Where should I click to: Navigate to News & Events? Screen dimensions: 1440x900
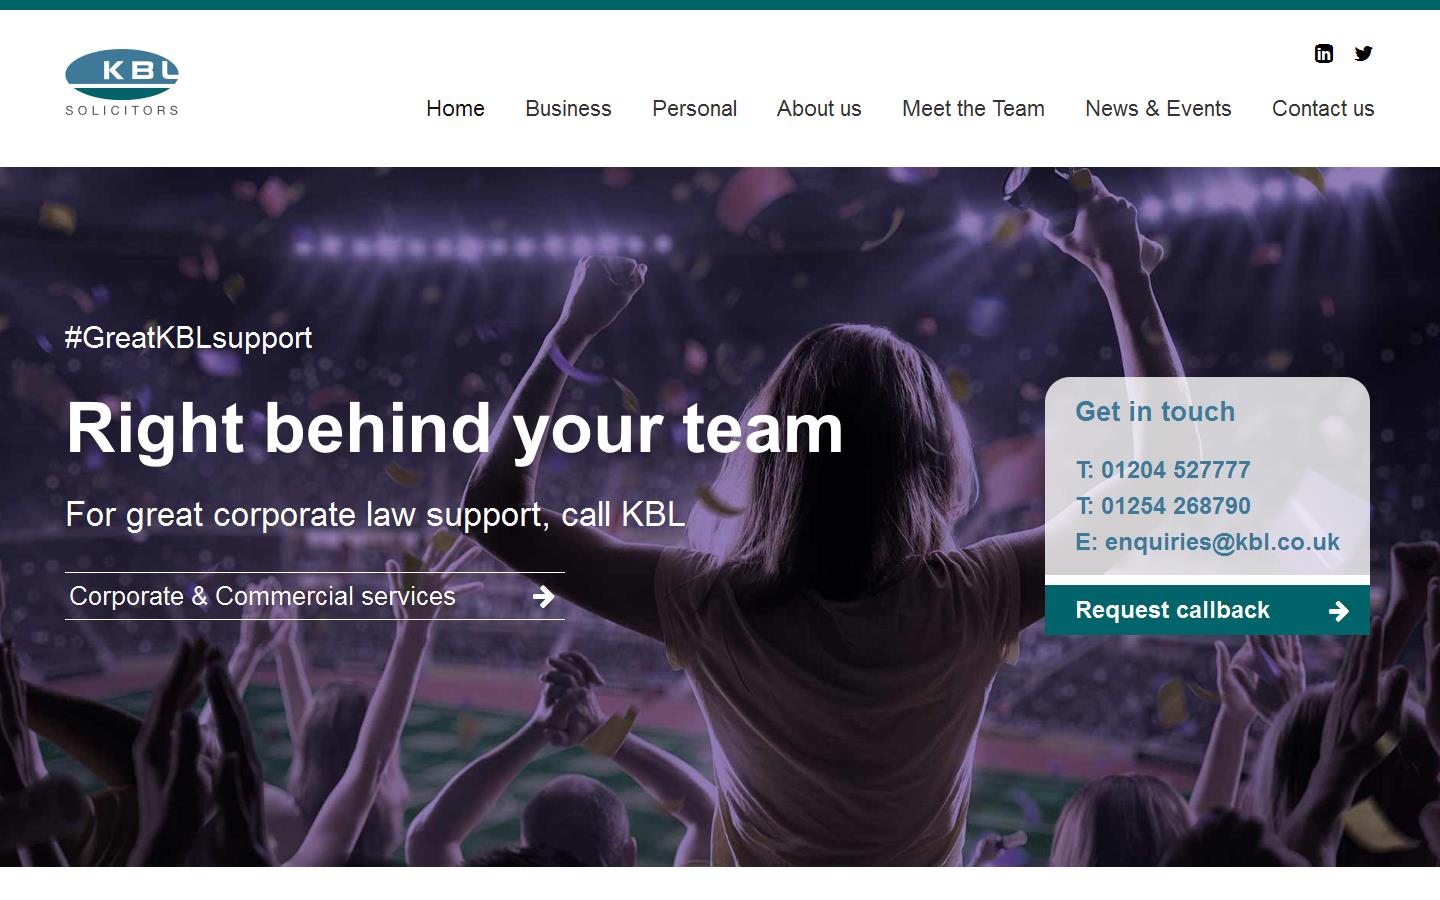1158,109
